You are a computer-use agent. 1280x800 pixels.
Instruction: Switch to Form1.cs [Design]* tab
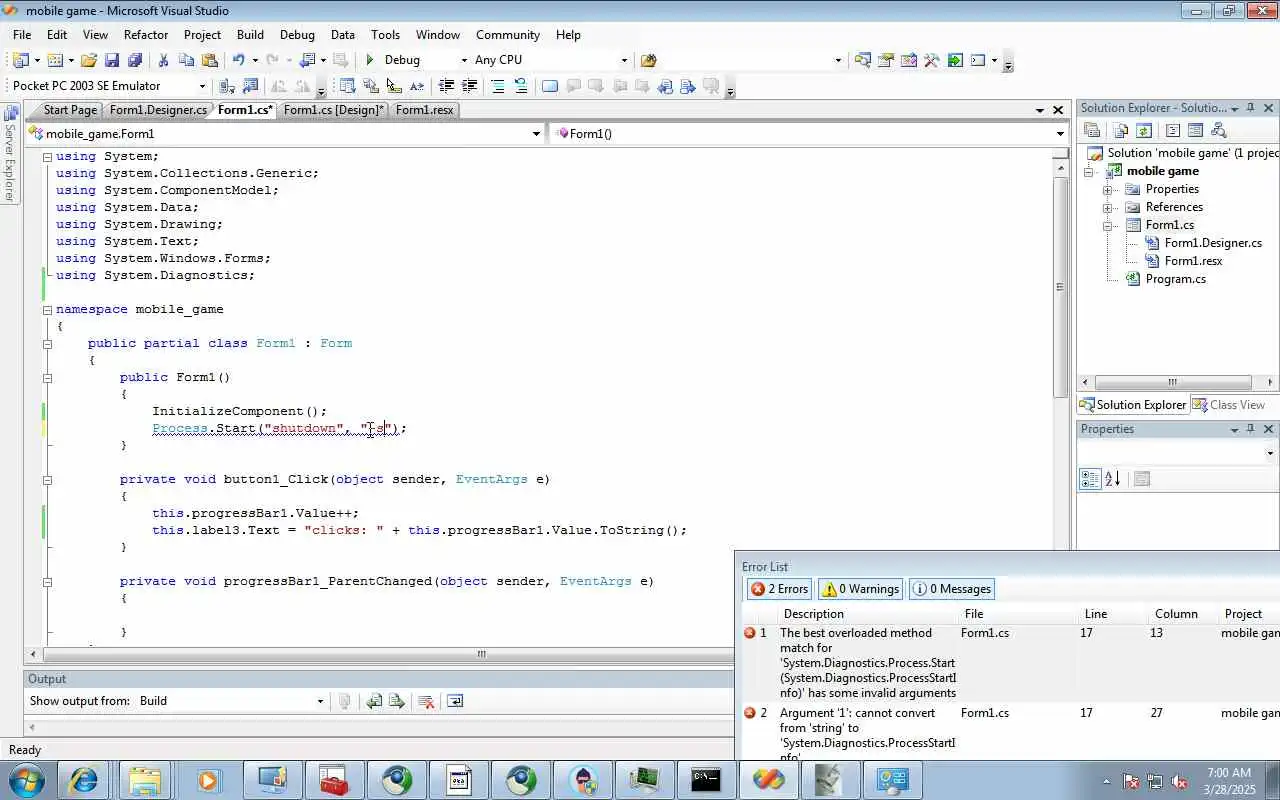coord(333,110)
